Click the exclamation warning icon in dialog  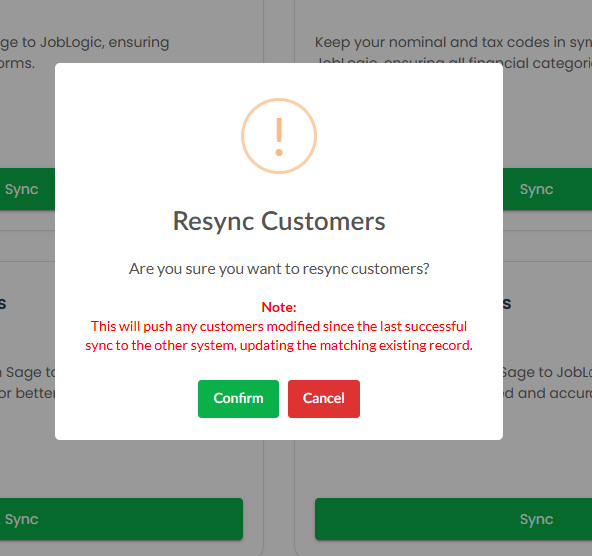[279, 136]
